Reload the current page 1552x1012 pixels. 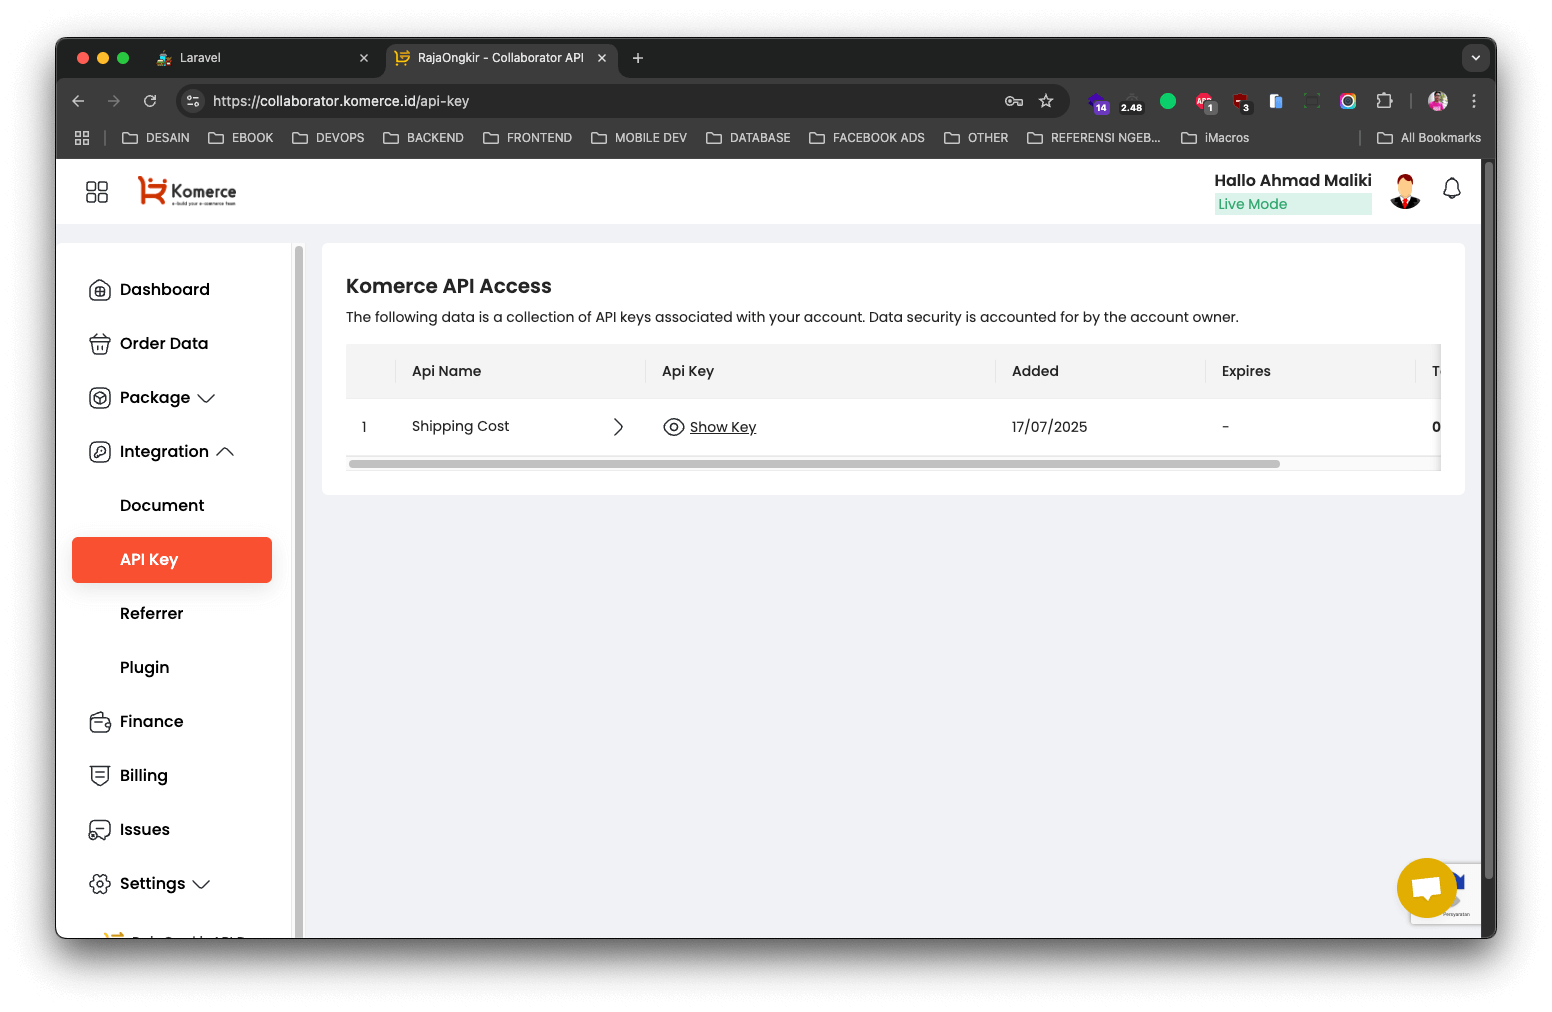point(150,101)
